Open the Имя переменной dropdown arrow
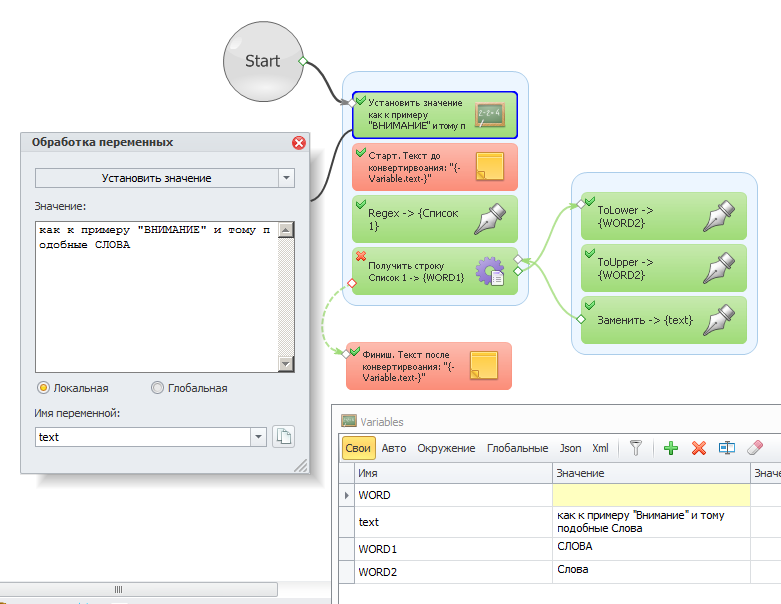Screen dimensions: 781x604 click(x=258, y=437)
